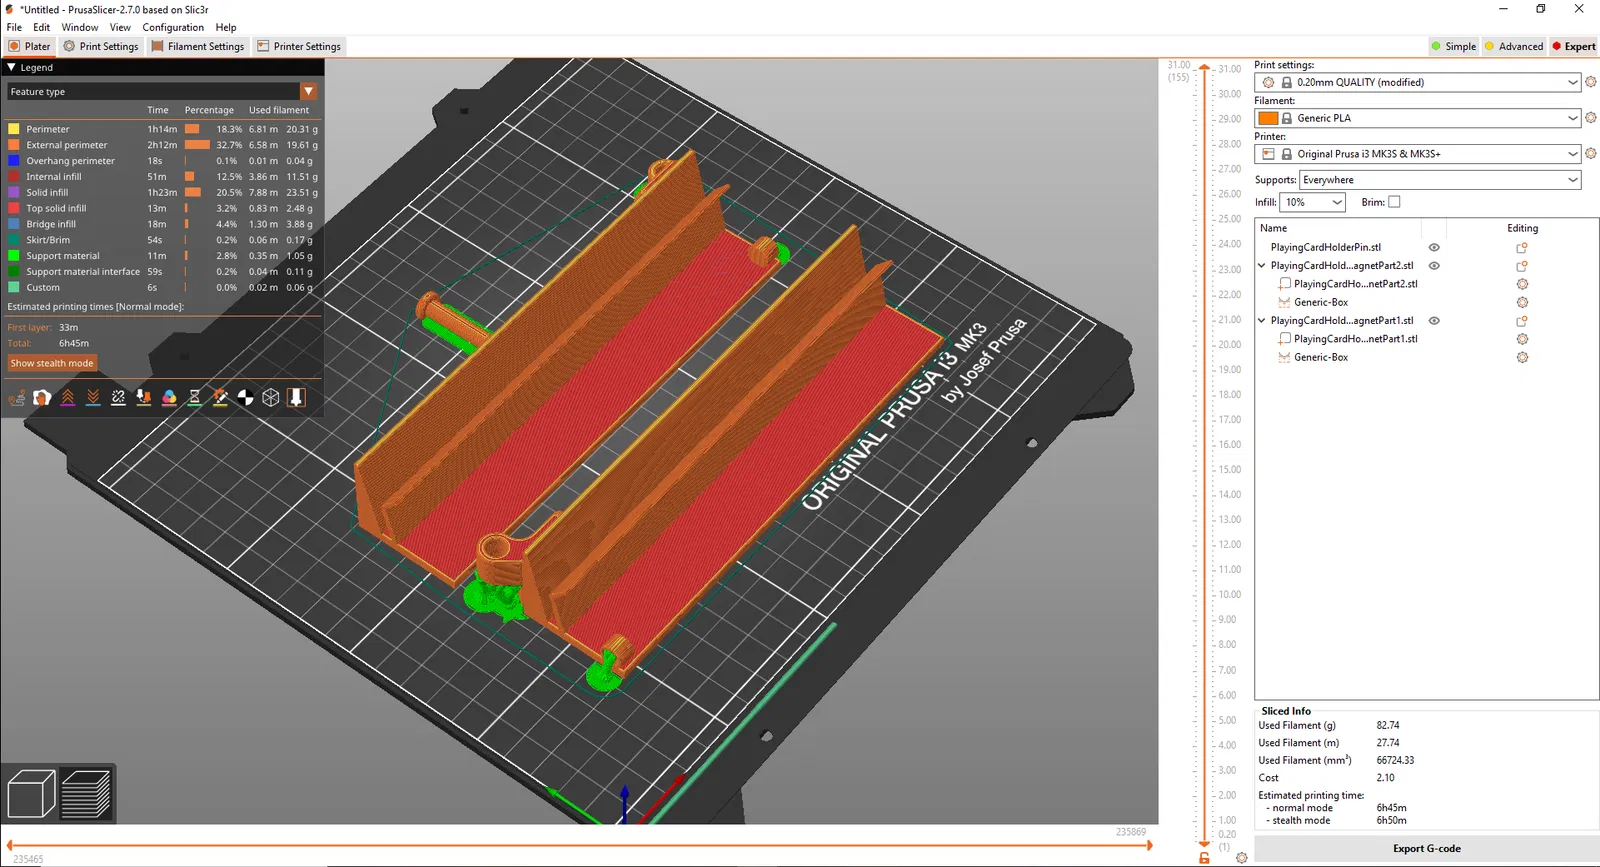Viewport: 1600px width, 867px height.
Task: Collapse the Legend panel
Action: [11, 67]
